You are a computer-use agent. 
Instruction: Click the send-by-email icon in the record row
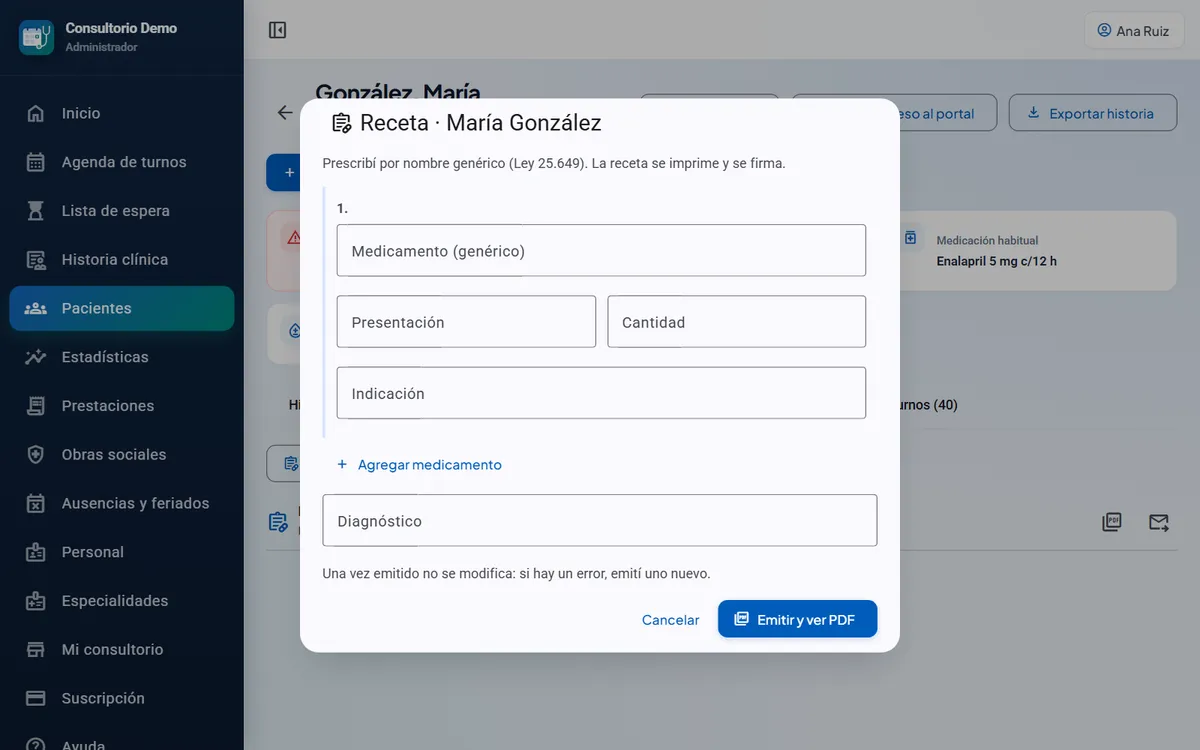1159,522
